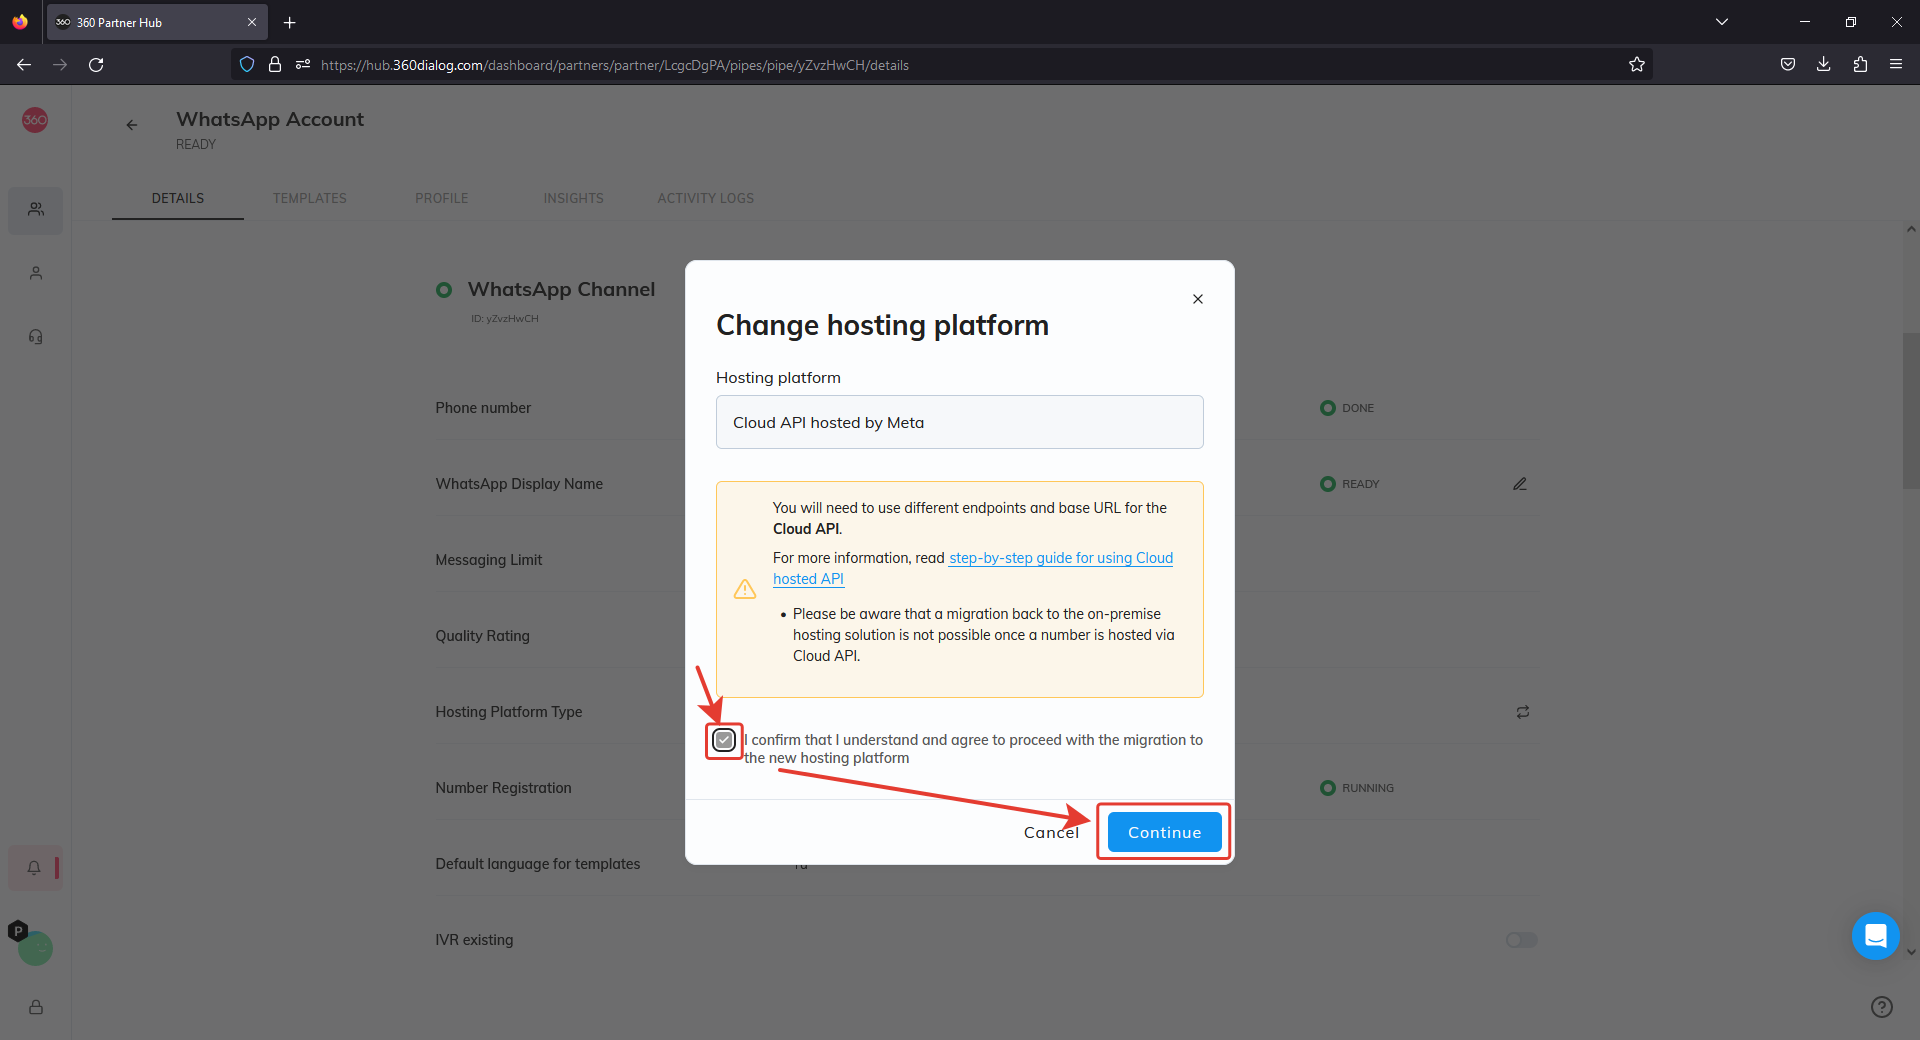The image size is (1920, 1040).
Task: Open the notifications bell icon
Action: click(x=34, y=868)
